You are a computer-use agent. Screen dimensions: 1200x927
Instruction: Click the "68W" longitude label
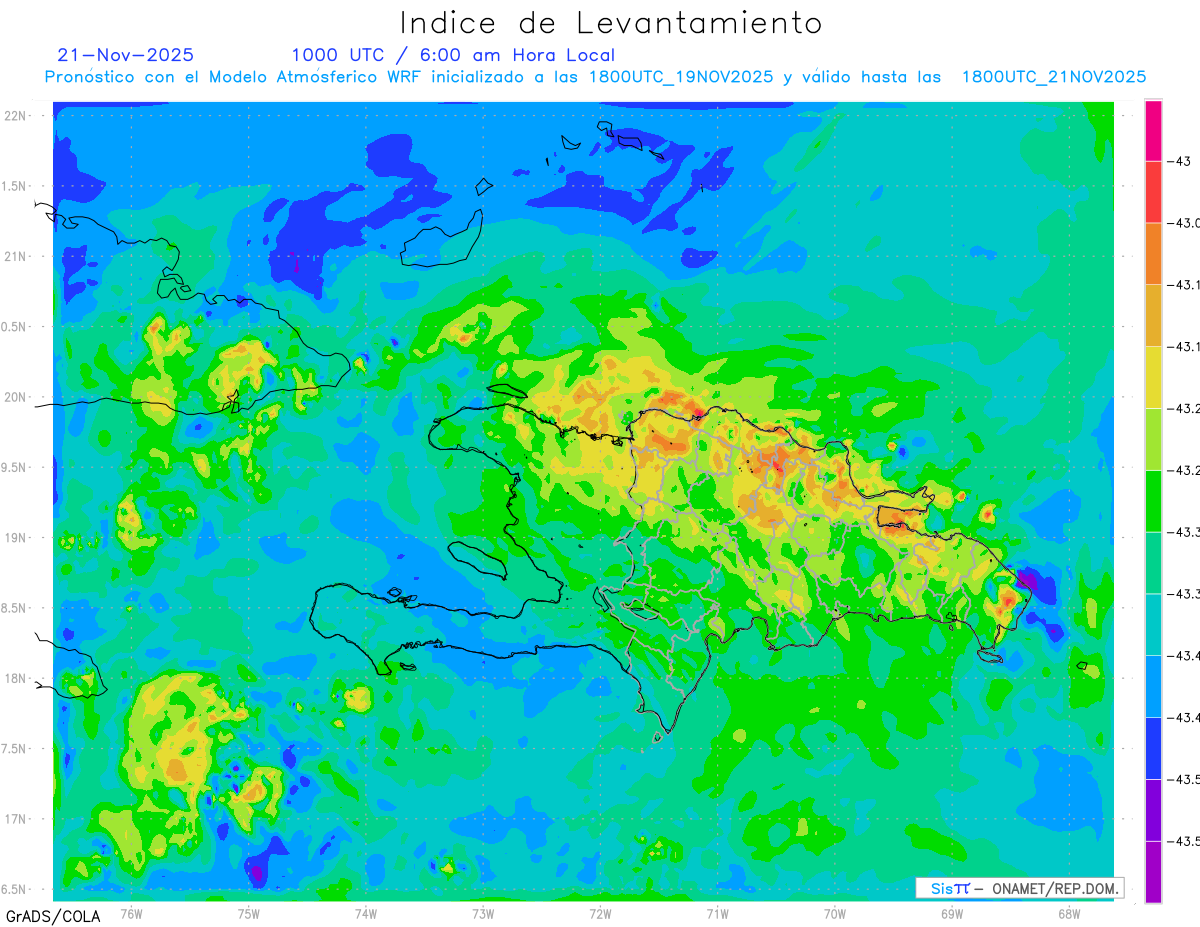(x=1069, y=914)
